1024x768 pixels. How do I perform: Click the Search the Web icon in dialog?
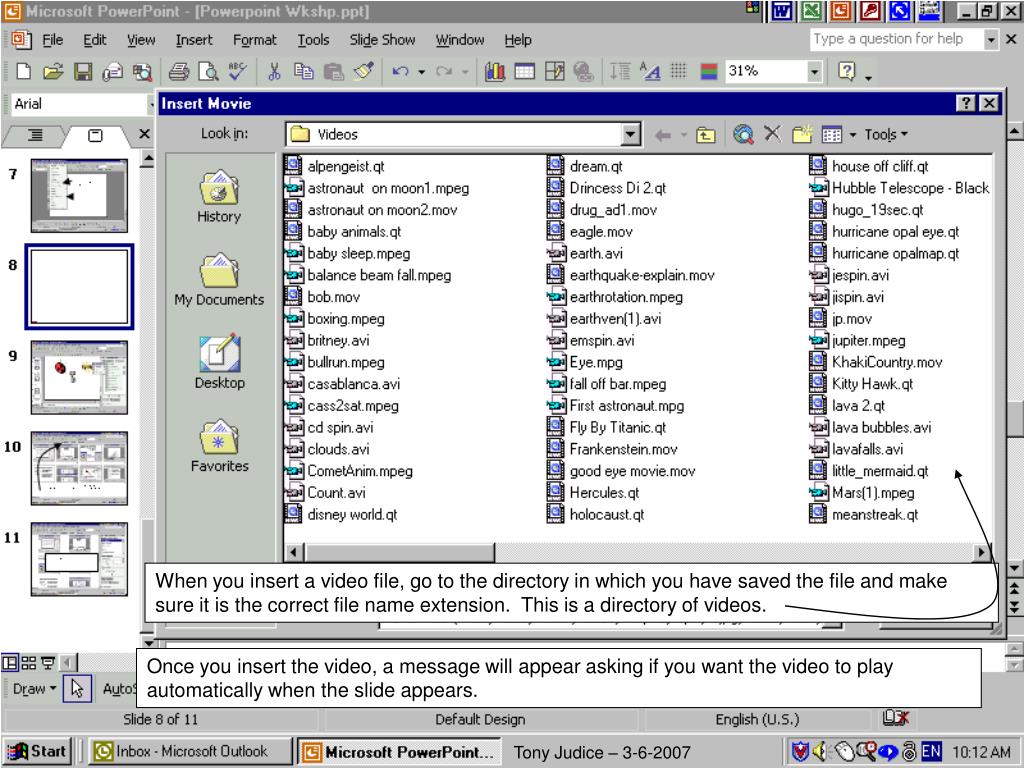(x=743, y=135)
